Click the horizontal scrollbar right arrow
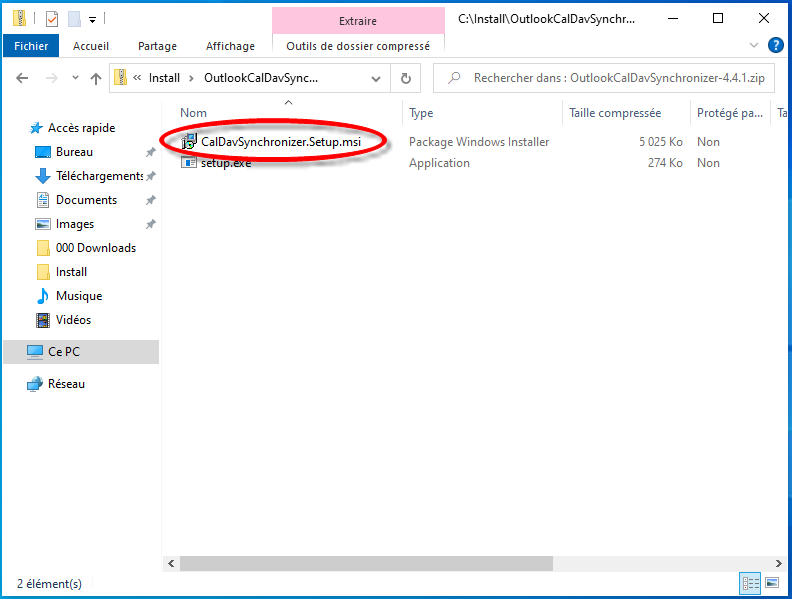Viewport: 792px width, 599px height. click(778, 564)
